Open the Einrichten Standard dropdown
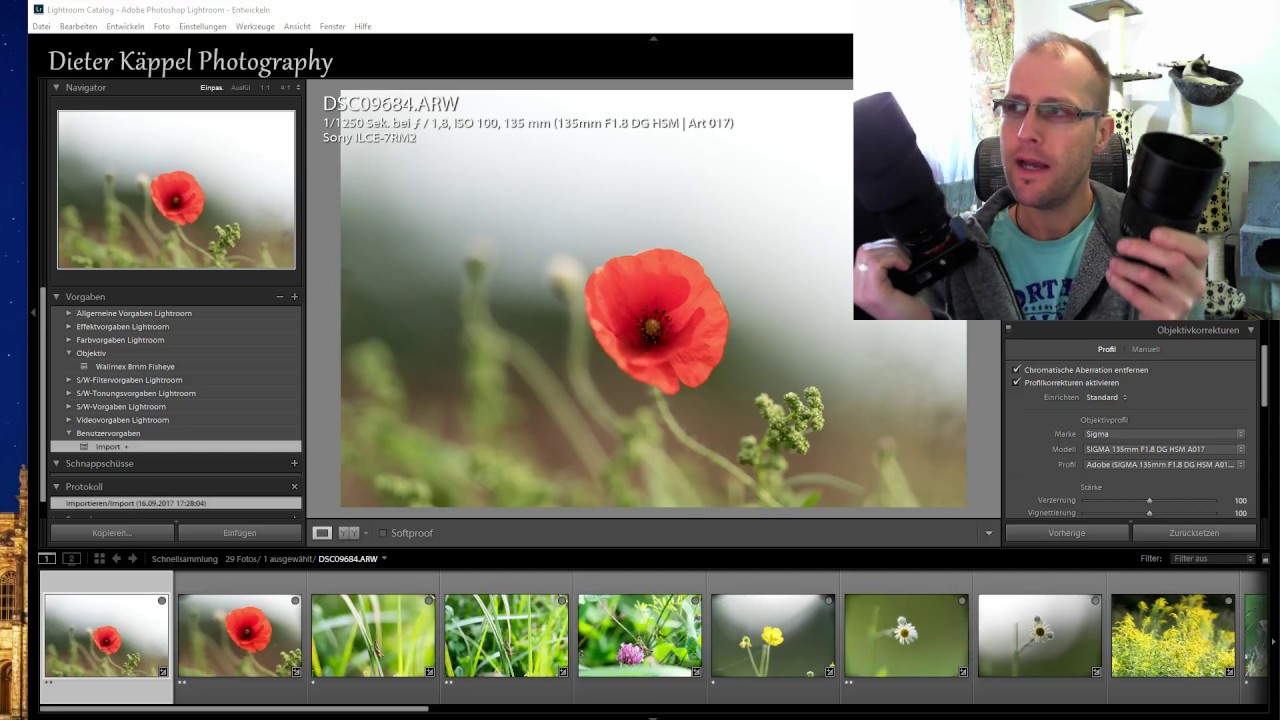Screen dimensions: 1280x720 (x=1107, y=398)
